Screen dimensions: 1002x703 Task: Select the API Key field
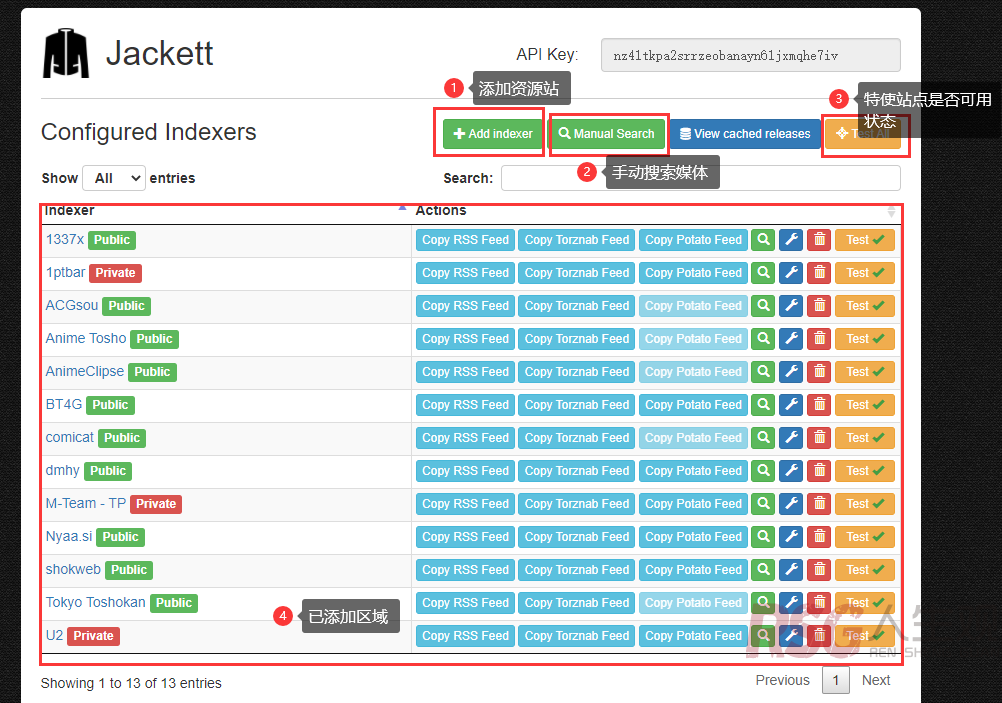coord(751,55)
